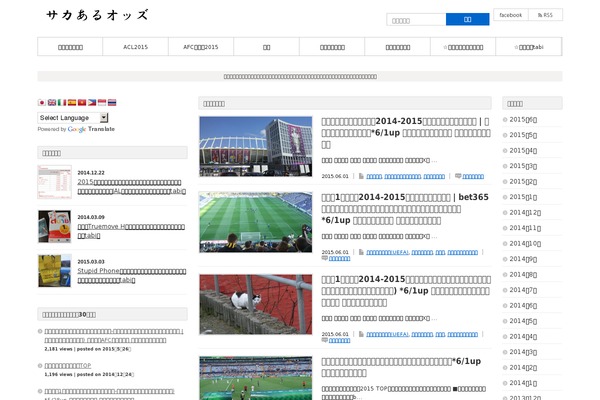
Task: Open the popular post with 2,181 views
Action: [x=114, y=336]
